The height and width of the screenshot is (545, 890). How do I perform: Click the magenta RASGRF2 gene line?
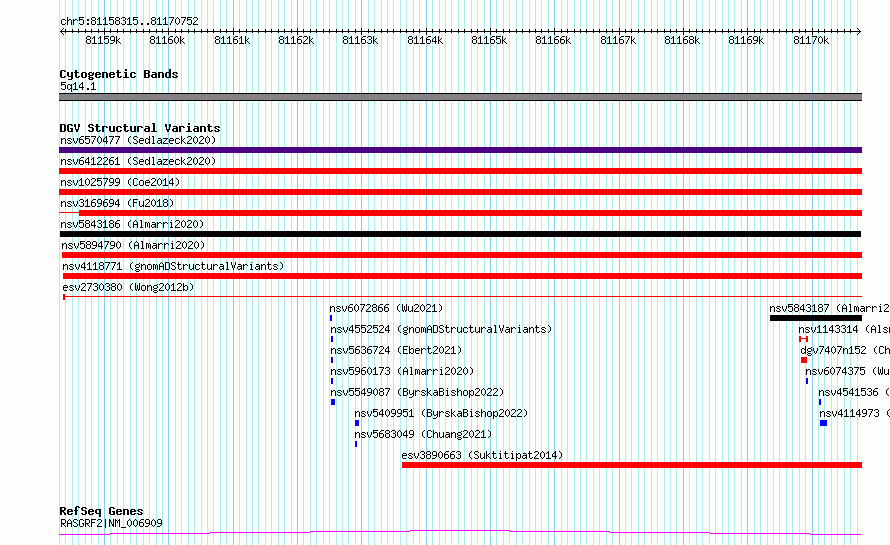460,533
